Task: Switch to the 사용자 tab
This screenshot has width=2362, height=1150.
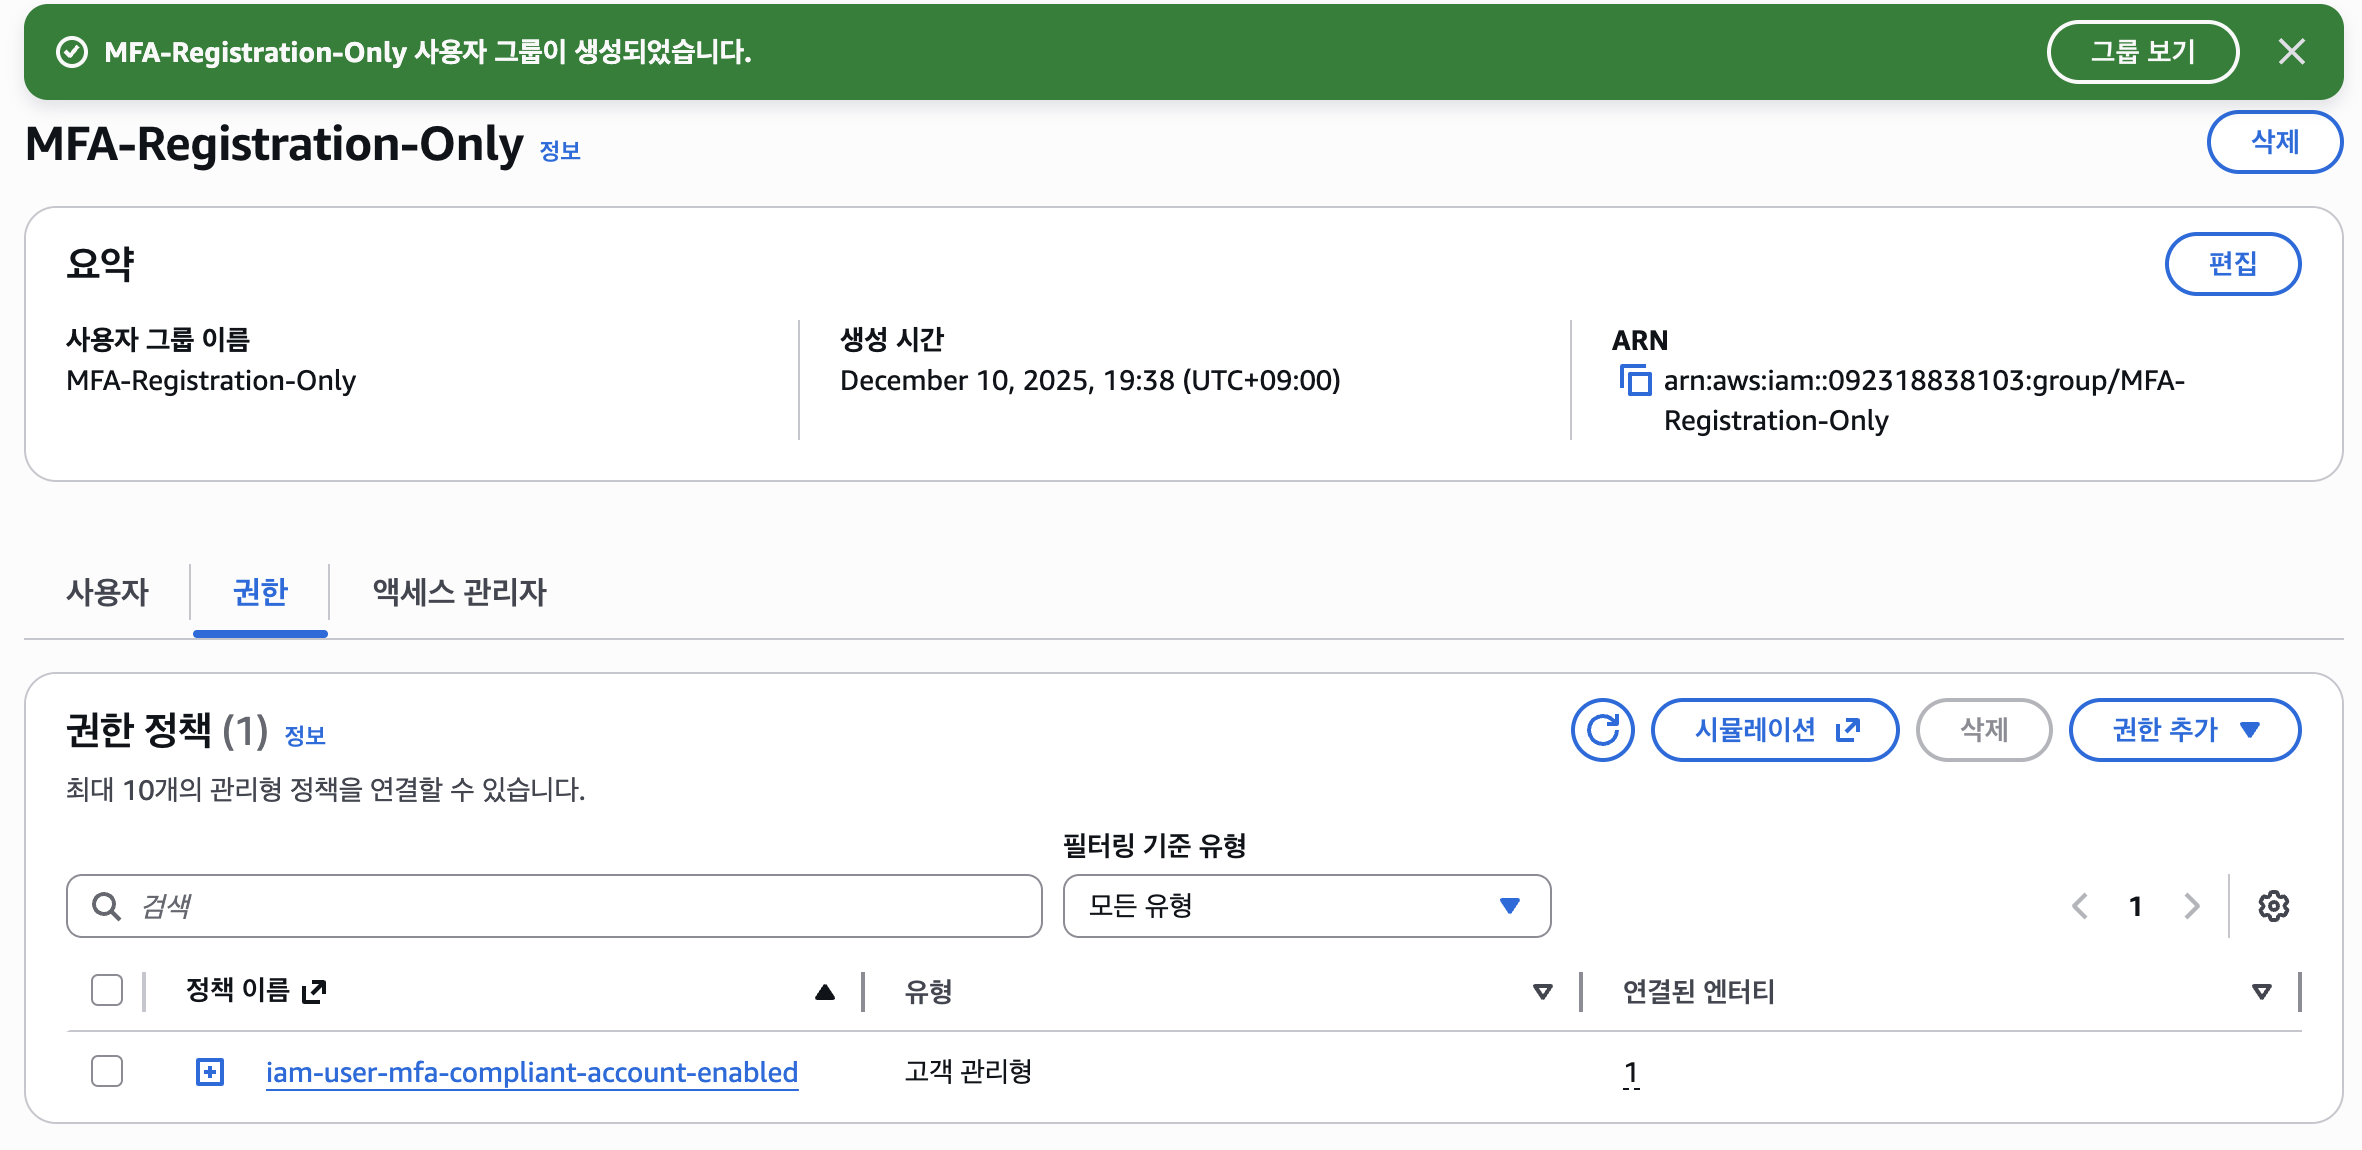Action: [107, 592]
